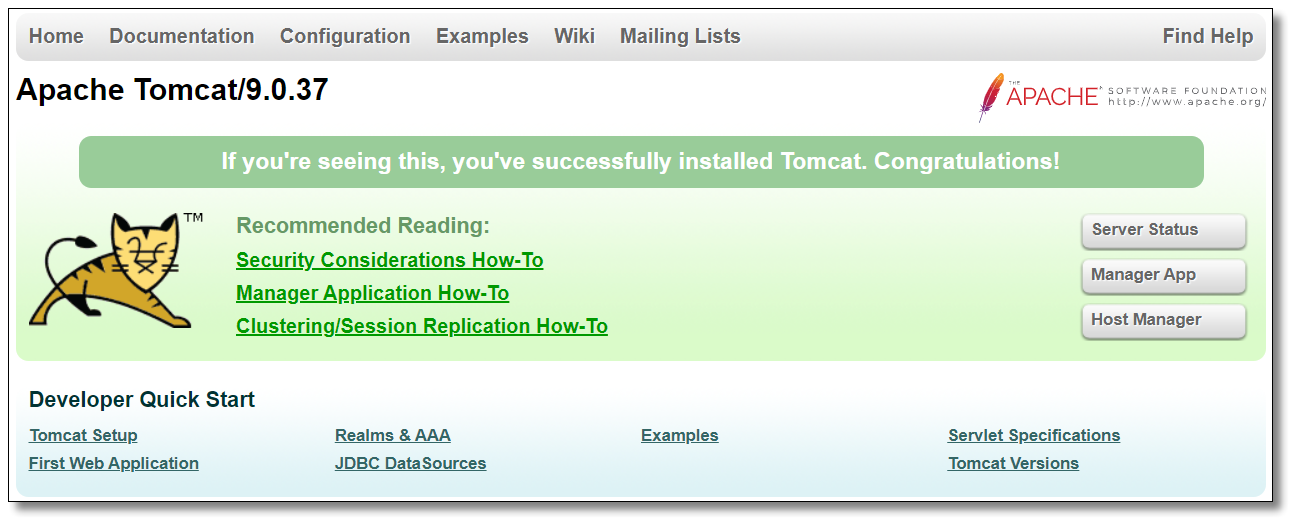Click the Host Manager button

(1163, 320)
